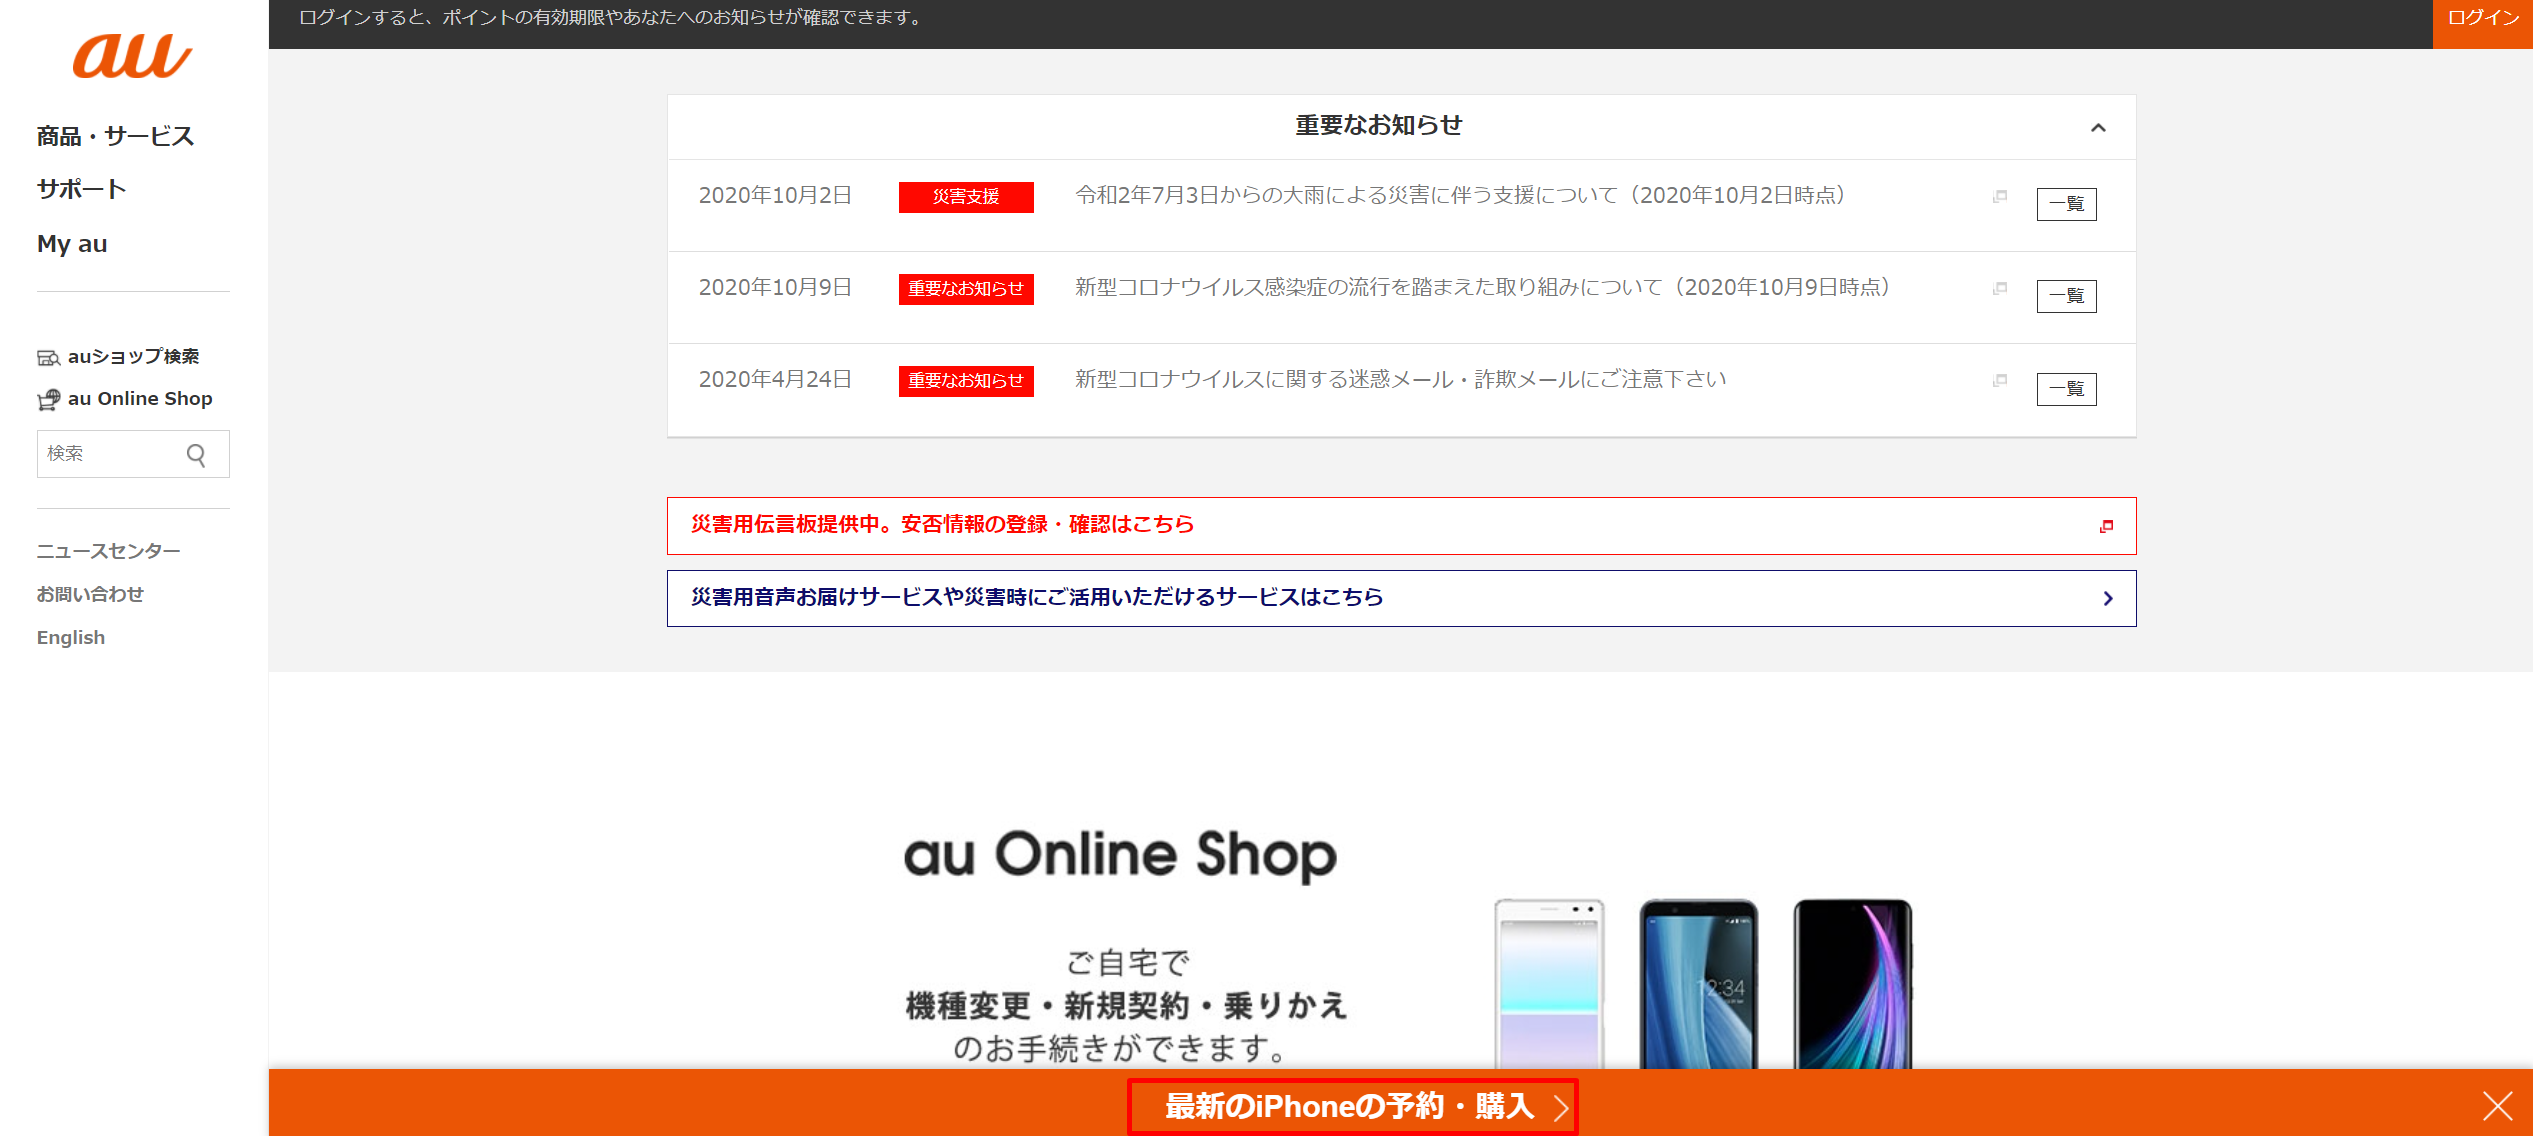Close the orange iPhone banner with X

coord(2497,1105)
